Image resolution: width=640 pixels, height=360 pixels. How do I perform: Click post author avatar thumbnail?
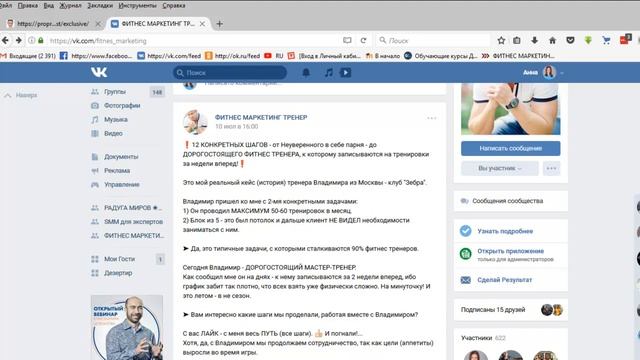[196, 122]
